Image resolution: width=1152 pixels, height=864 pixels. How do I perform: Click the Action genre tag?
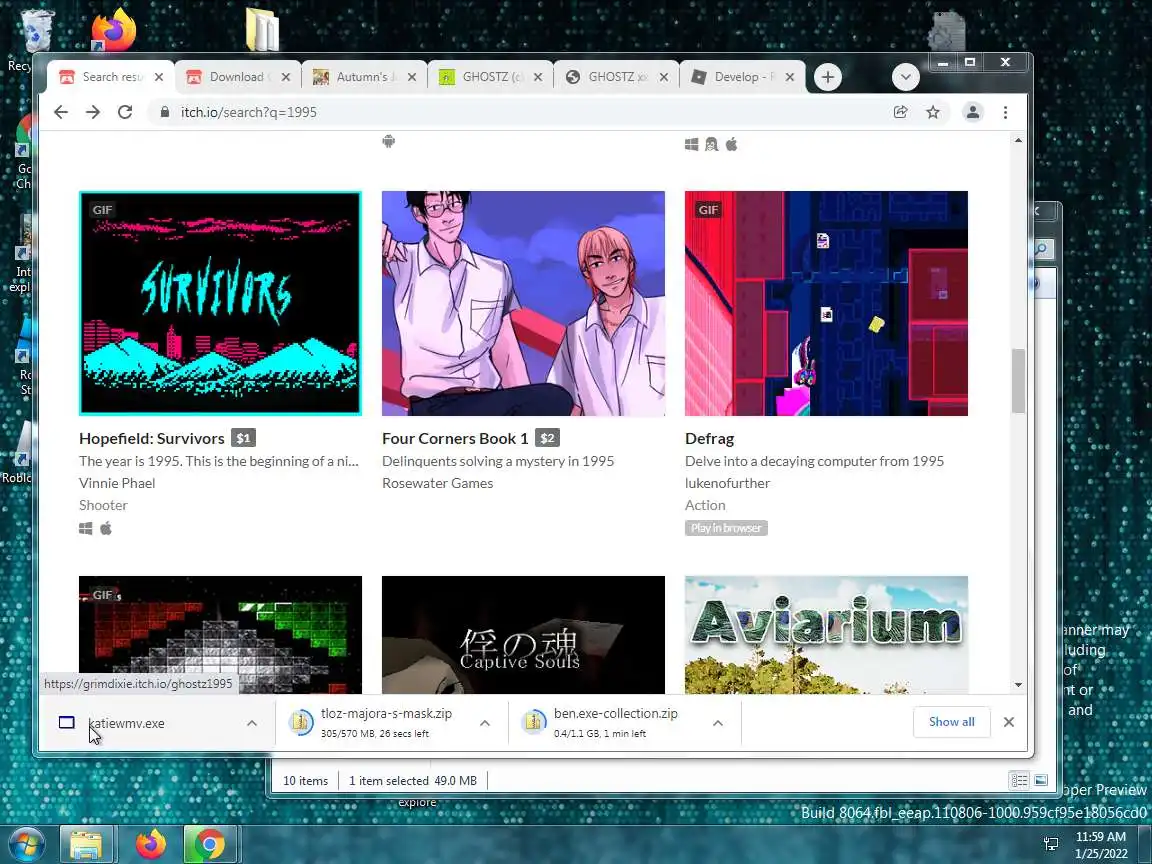tap(705, 505)
